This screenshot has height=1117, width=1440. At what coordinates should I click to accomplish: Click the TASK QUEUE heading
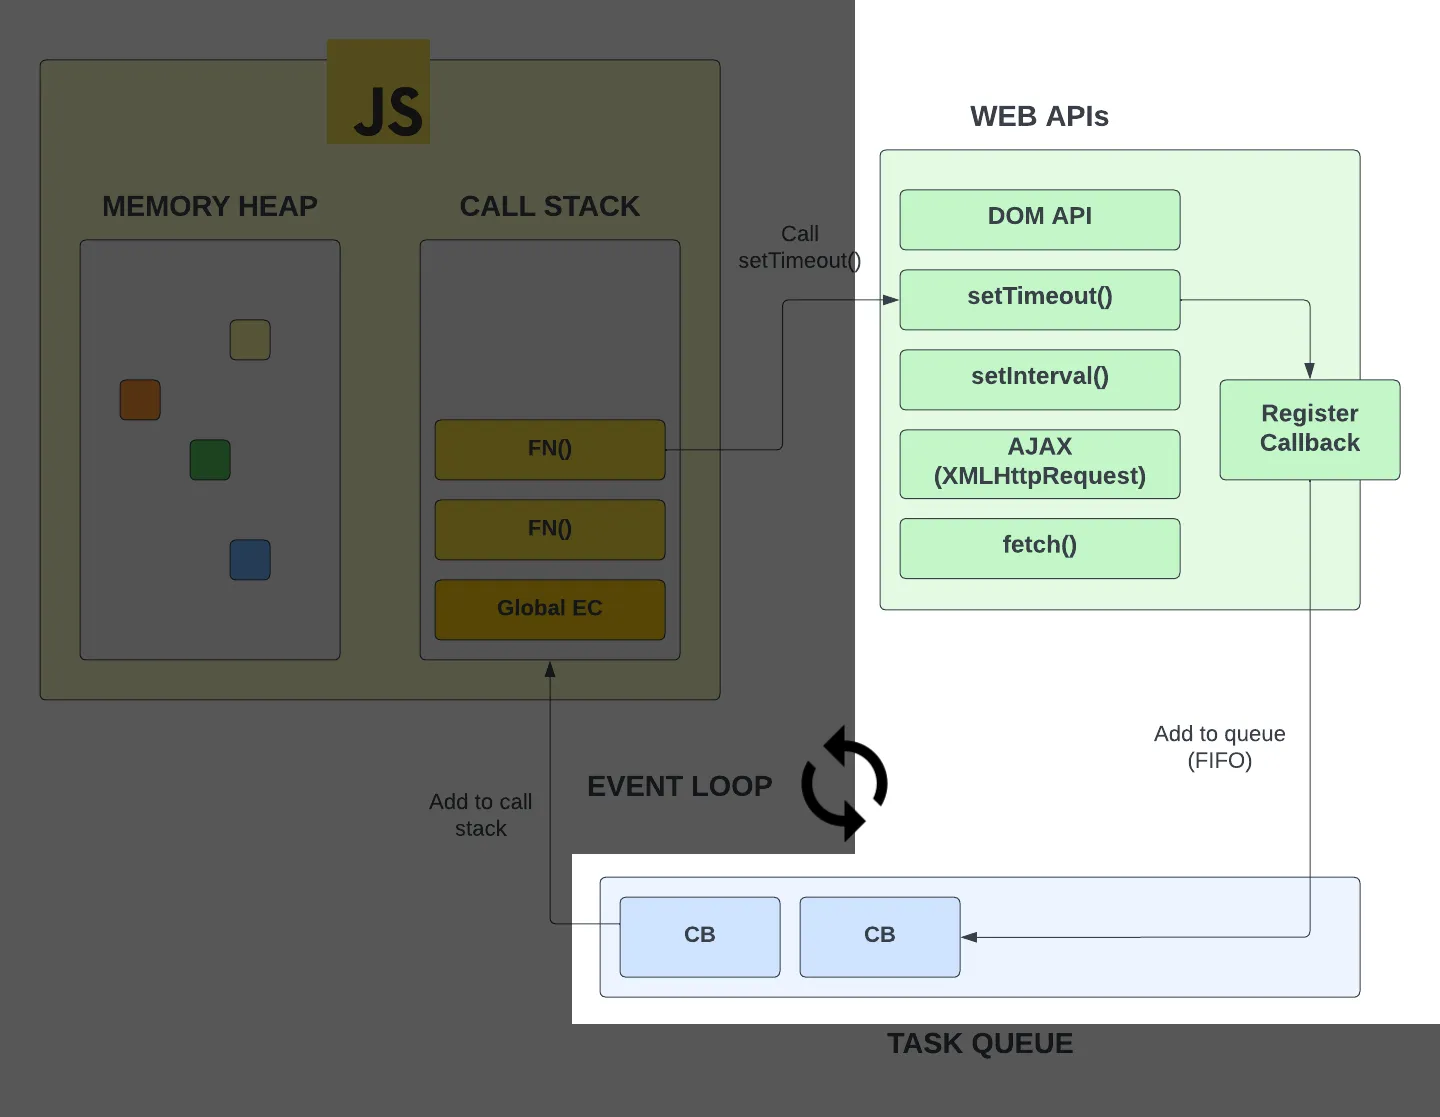pyautogui.click(x=979, y=1043)
